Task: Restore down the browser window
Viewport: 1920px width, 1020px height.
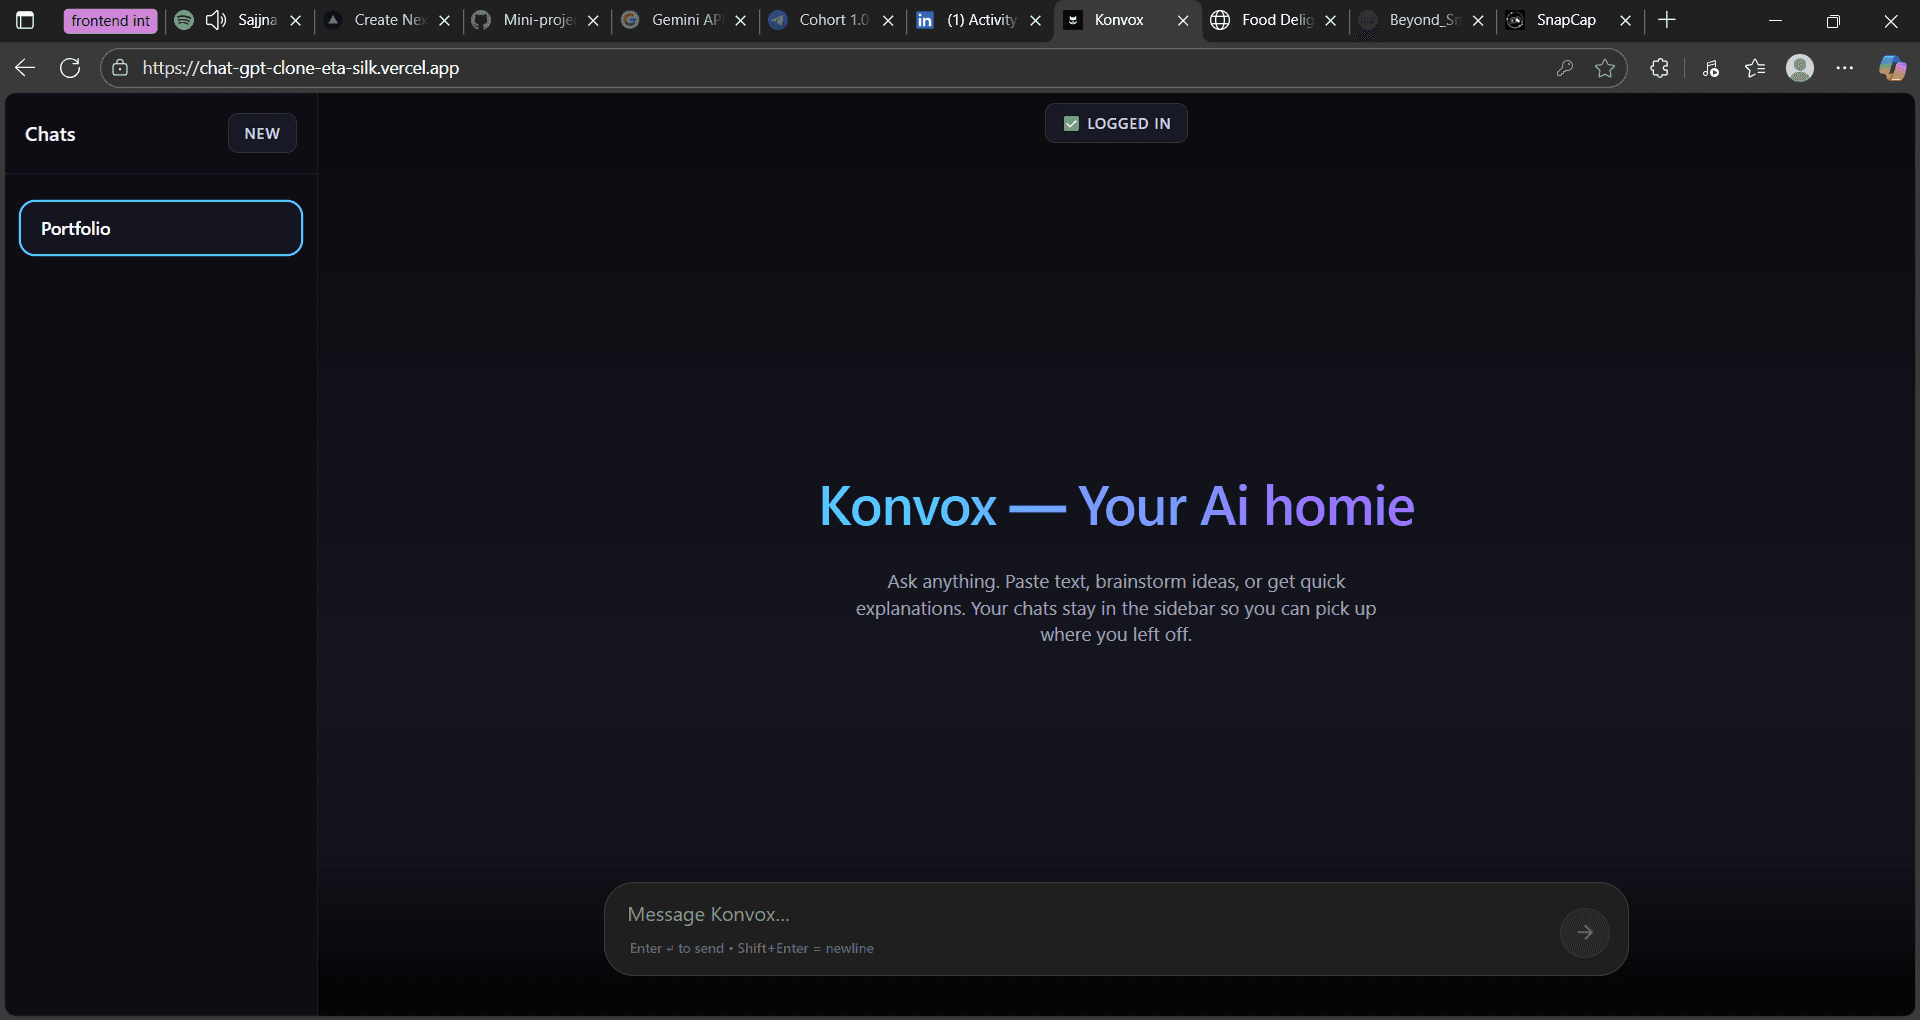Action: [1833, 20]
